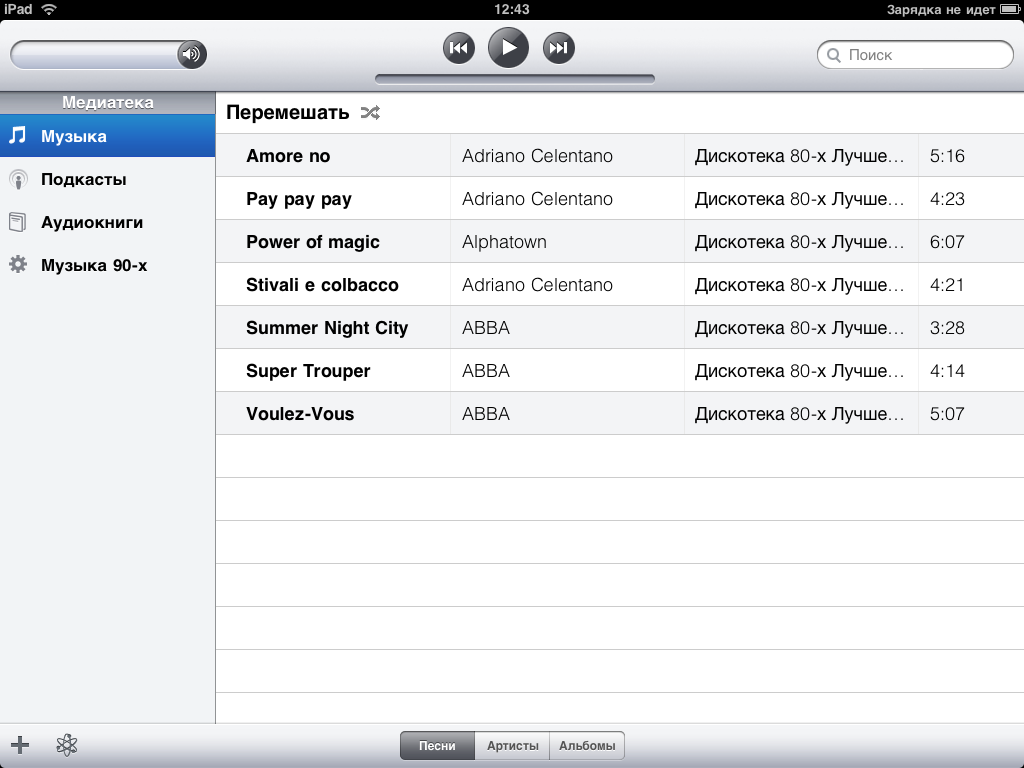
Task: Open Genius with the atom icon
Action: (67, 745)
